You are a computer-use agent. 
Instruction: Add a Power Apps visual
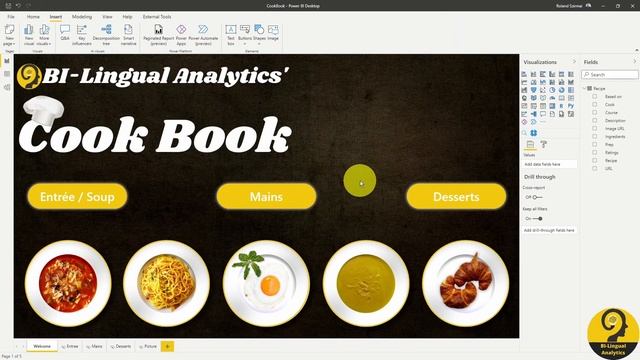point(181,35)
